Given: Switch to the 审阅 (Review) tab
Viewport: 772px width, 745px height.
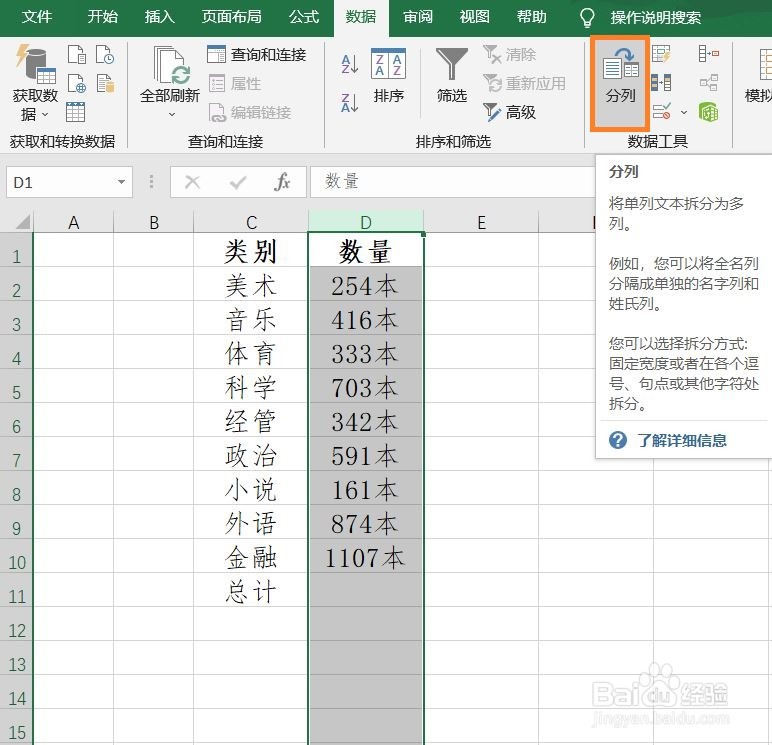Looking at the screenshot, I should click(x=418, y=17).
